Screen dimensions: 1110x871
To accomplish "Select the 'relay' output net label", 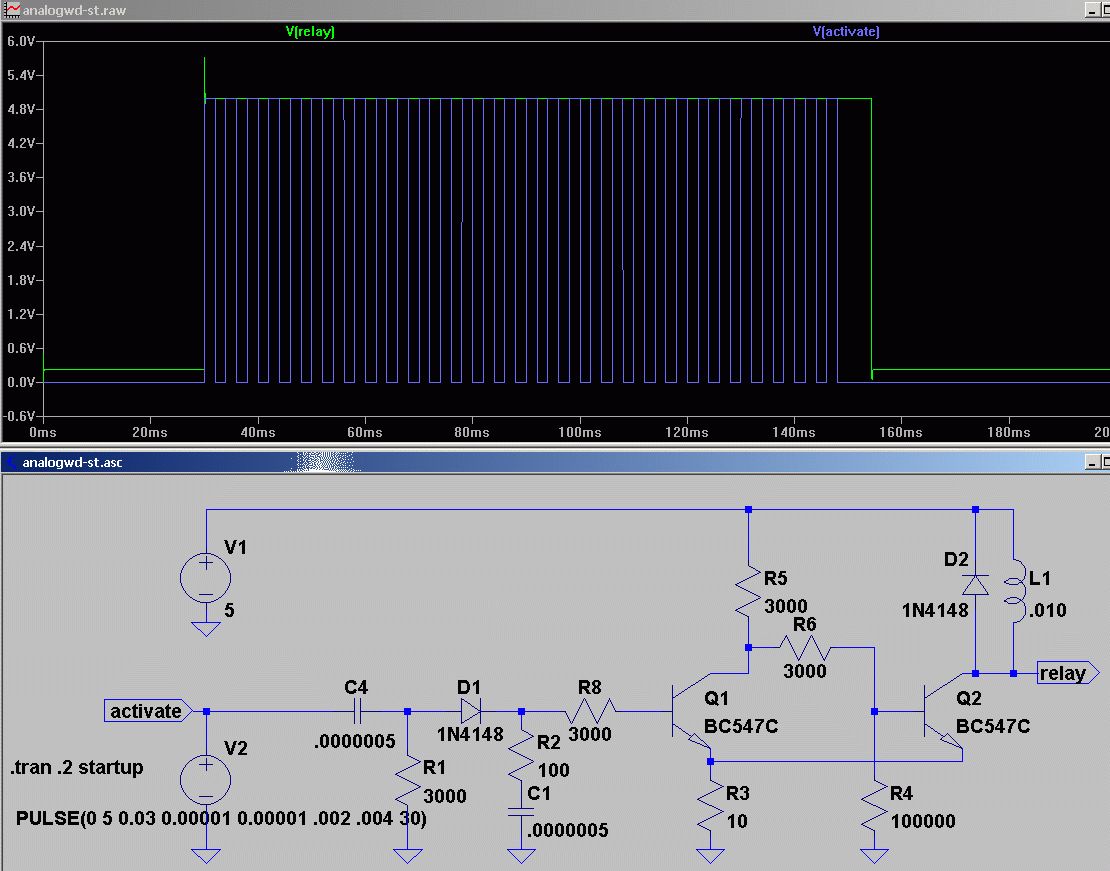I will point(1066,673).
